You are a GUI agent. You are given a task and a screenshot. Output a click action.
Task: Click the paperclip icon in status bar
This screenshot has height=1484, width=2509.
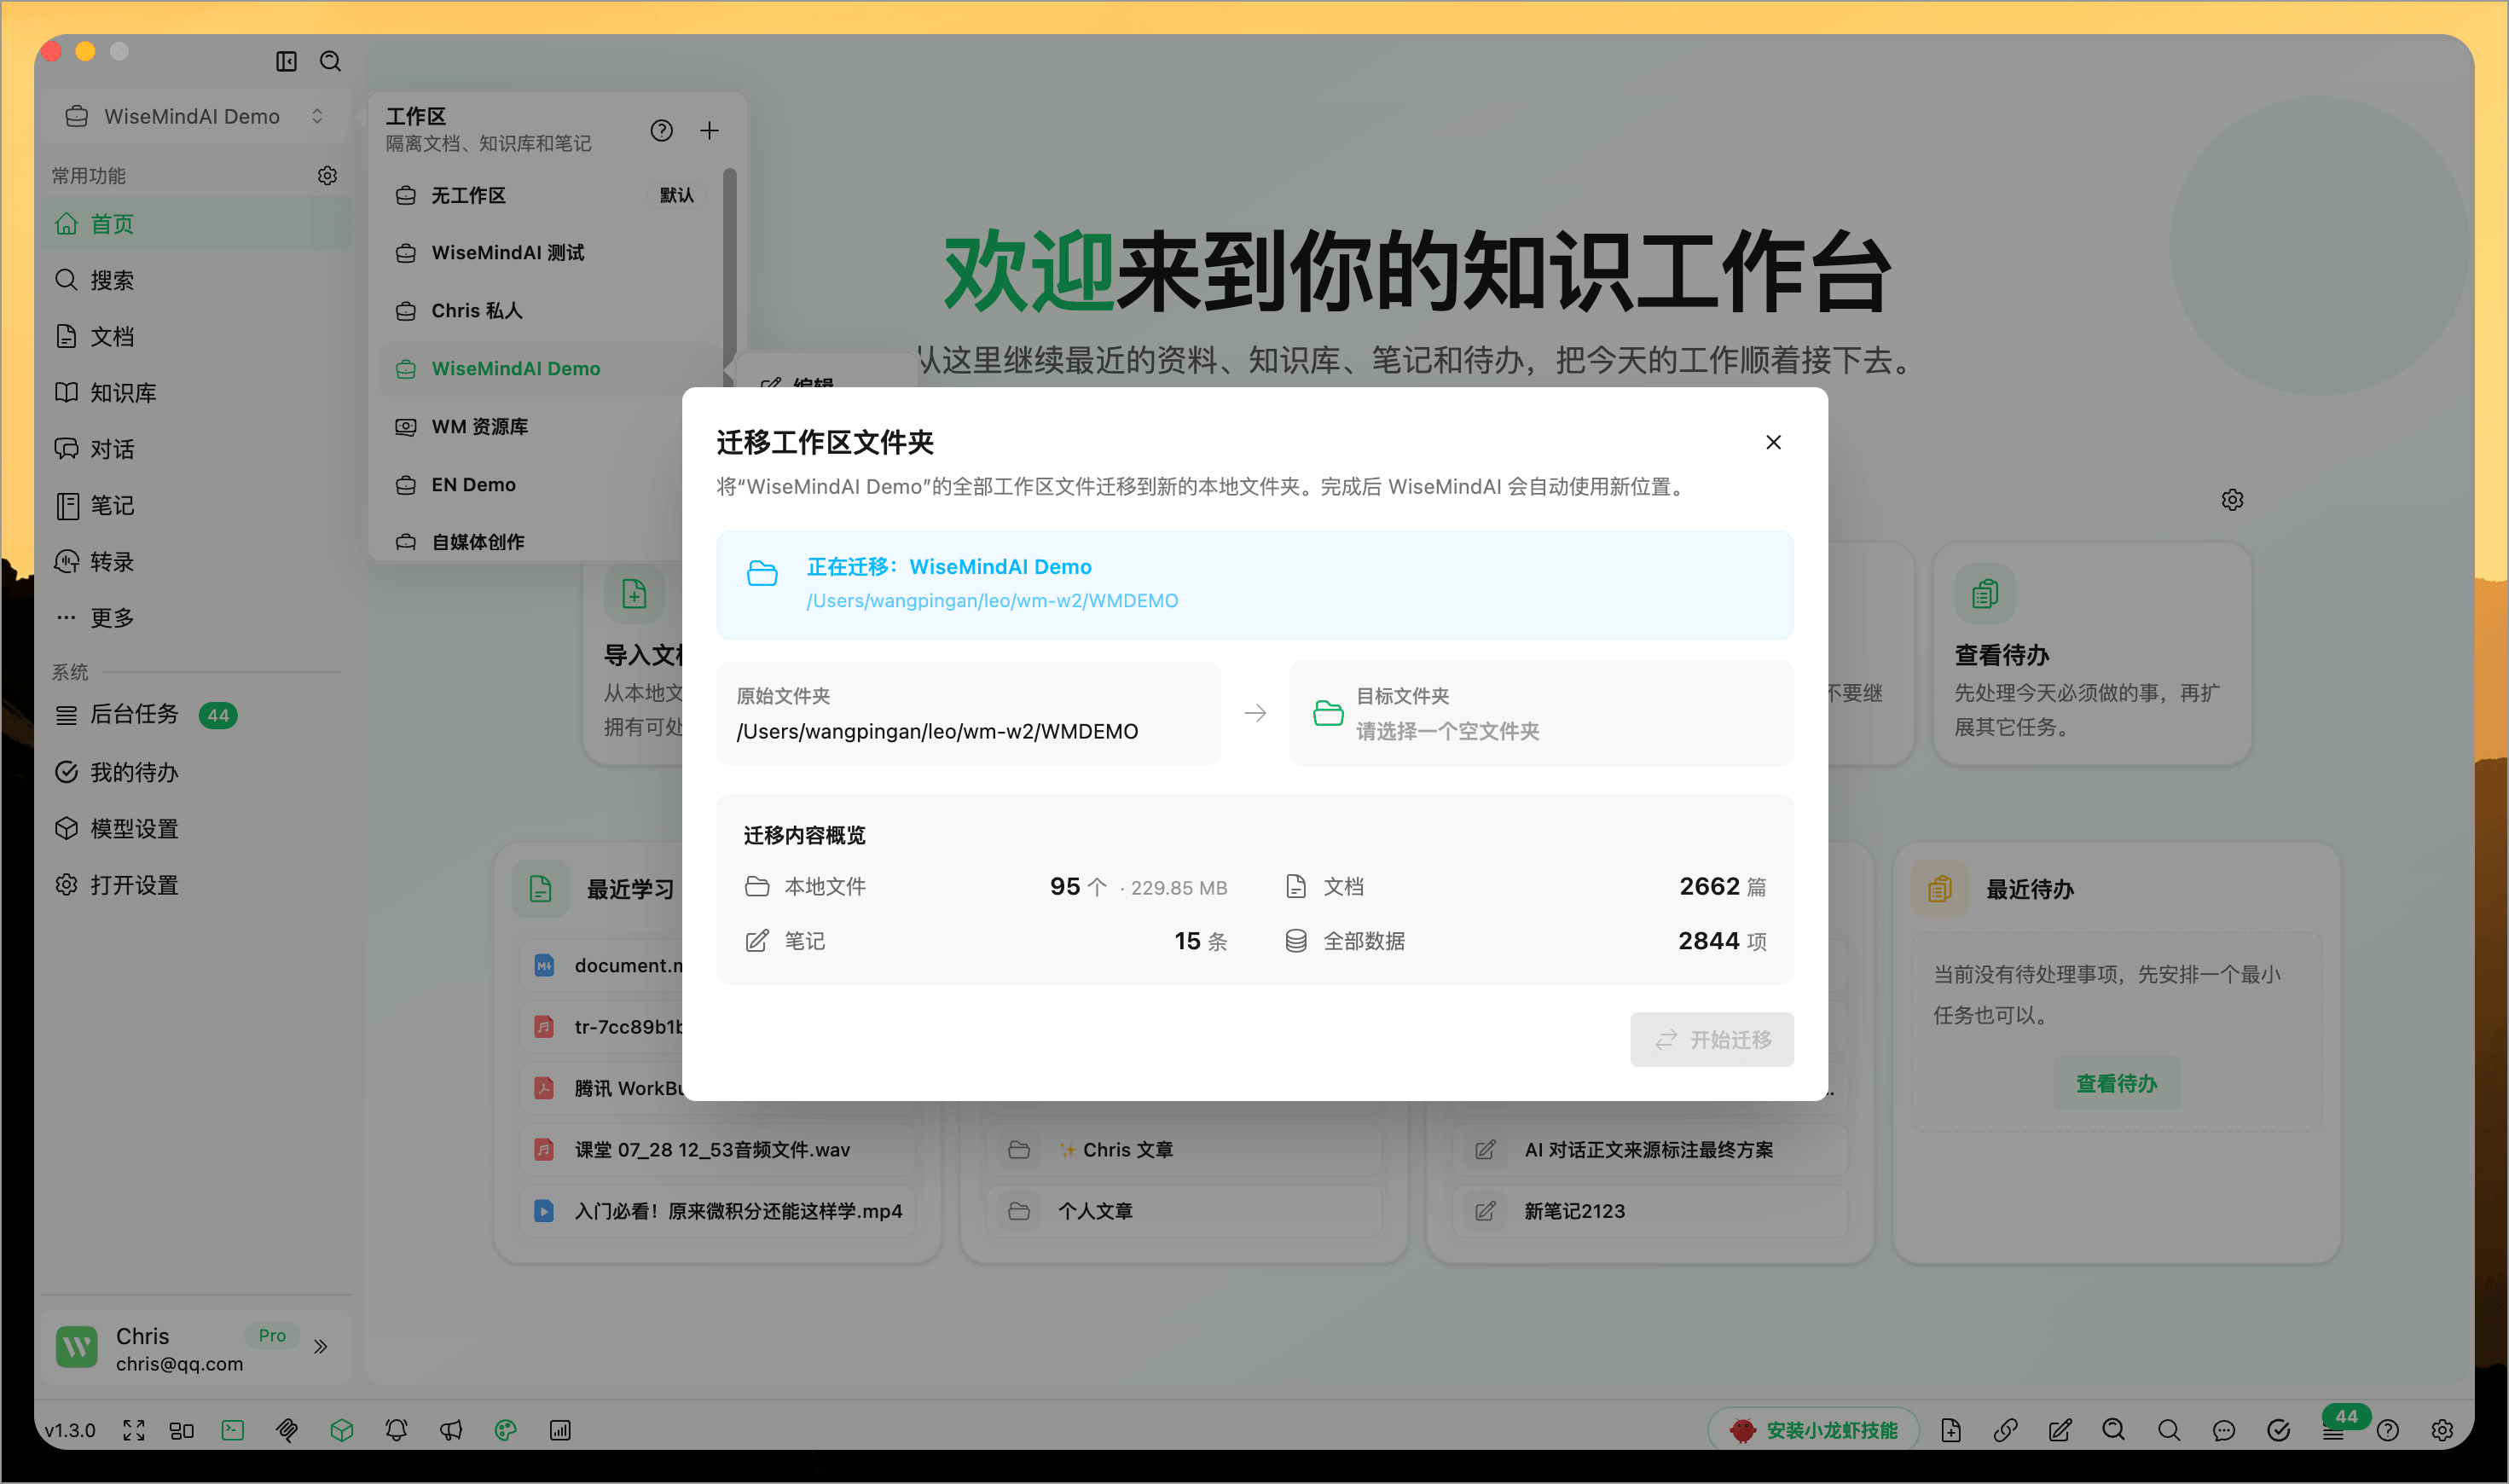[287, 1430]
